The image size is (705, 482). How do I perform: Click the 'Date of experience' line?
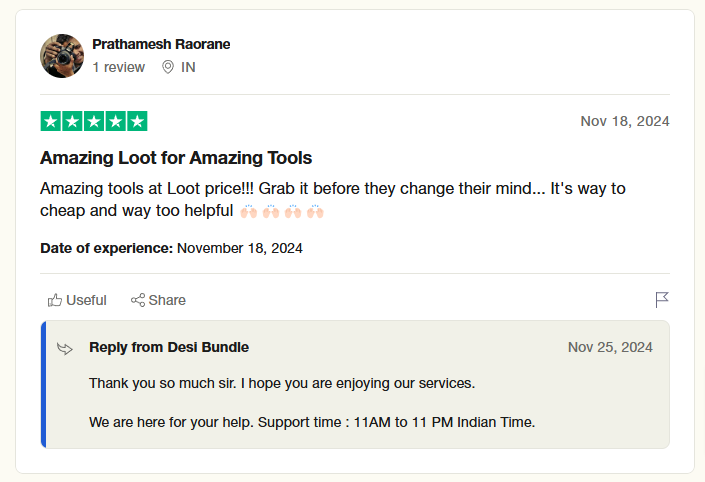[x=171, y=248]
